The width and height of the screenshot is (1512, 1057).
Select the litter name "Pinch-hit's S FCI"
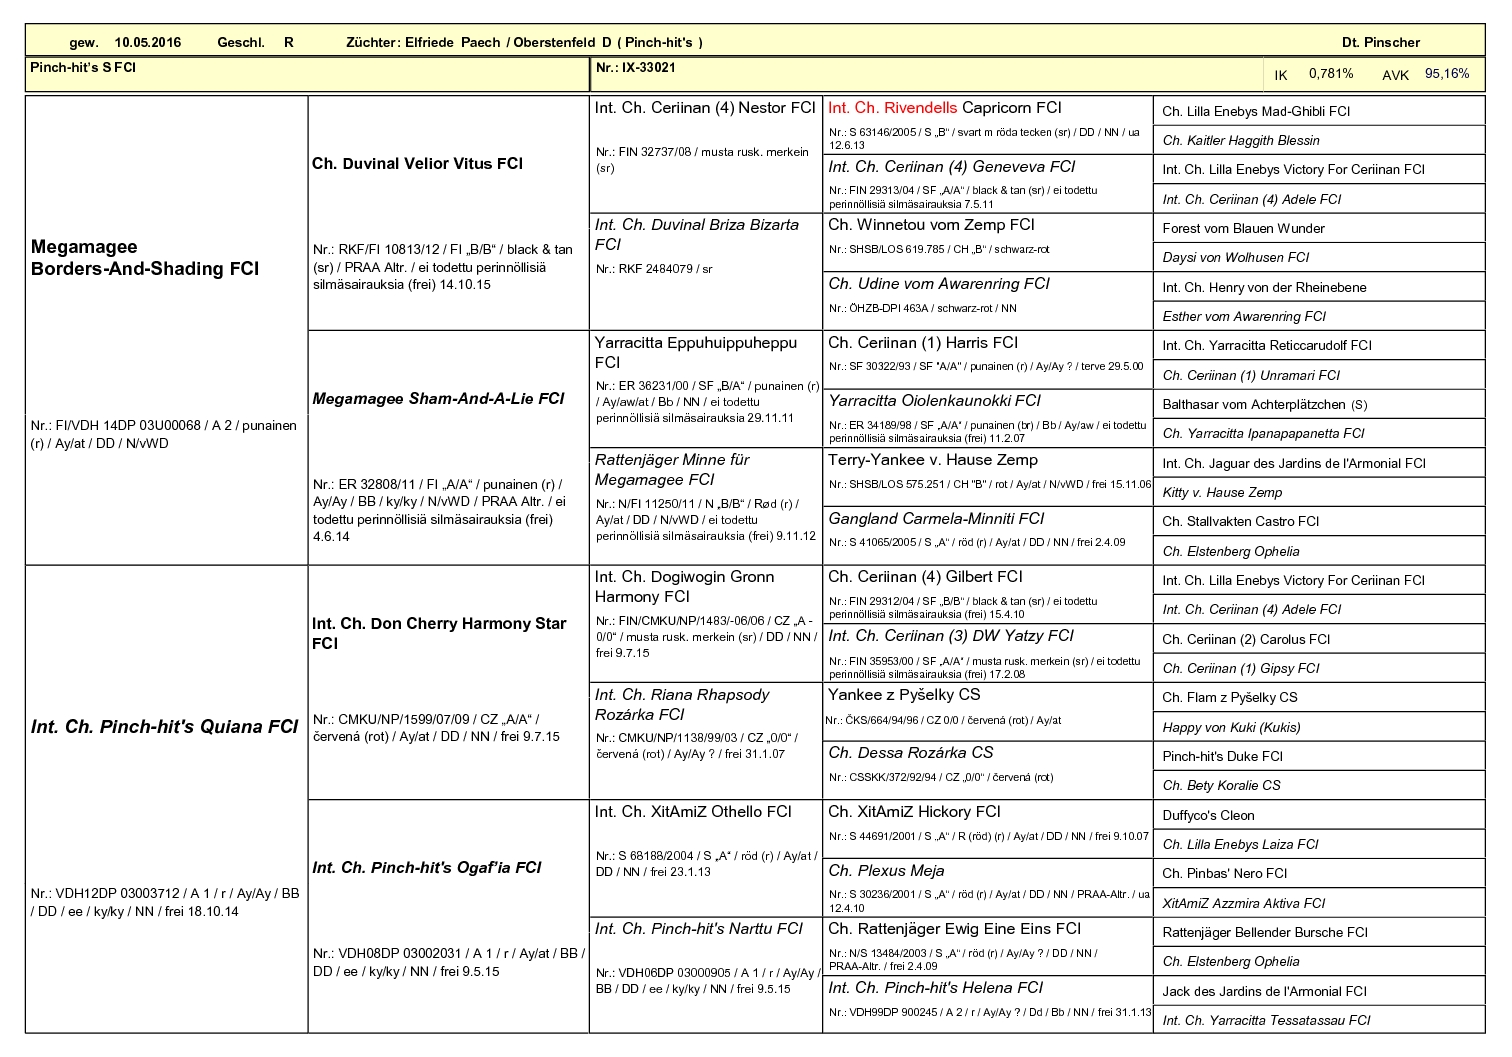pos(83,67)
